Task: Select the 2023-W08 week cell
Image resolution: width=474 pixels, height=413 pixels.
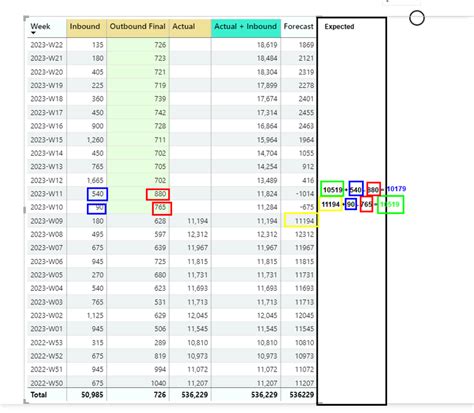Action: click(x=46, y=234)
